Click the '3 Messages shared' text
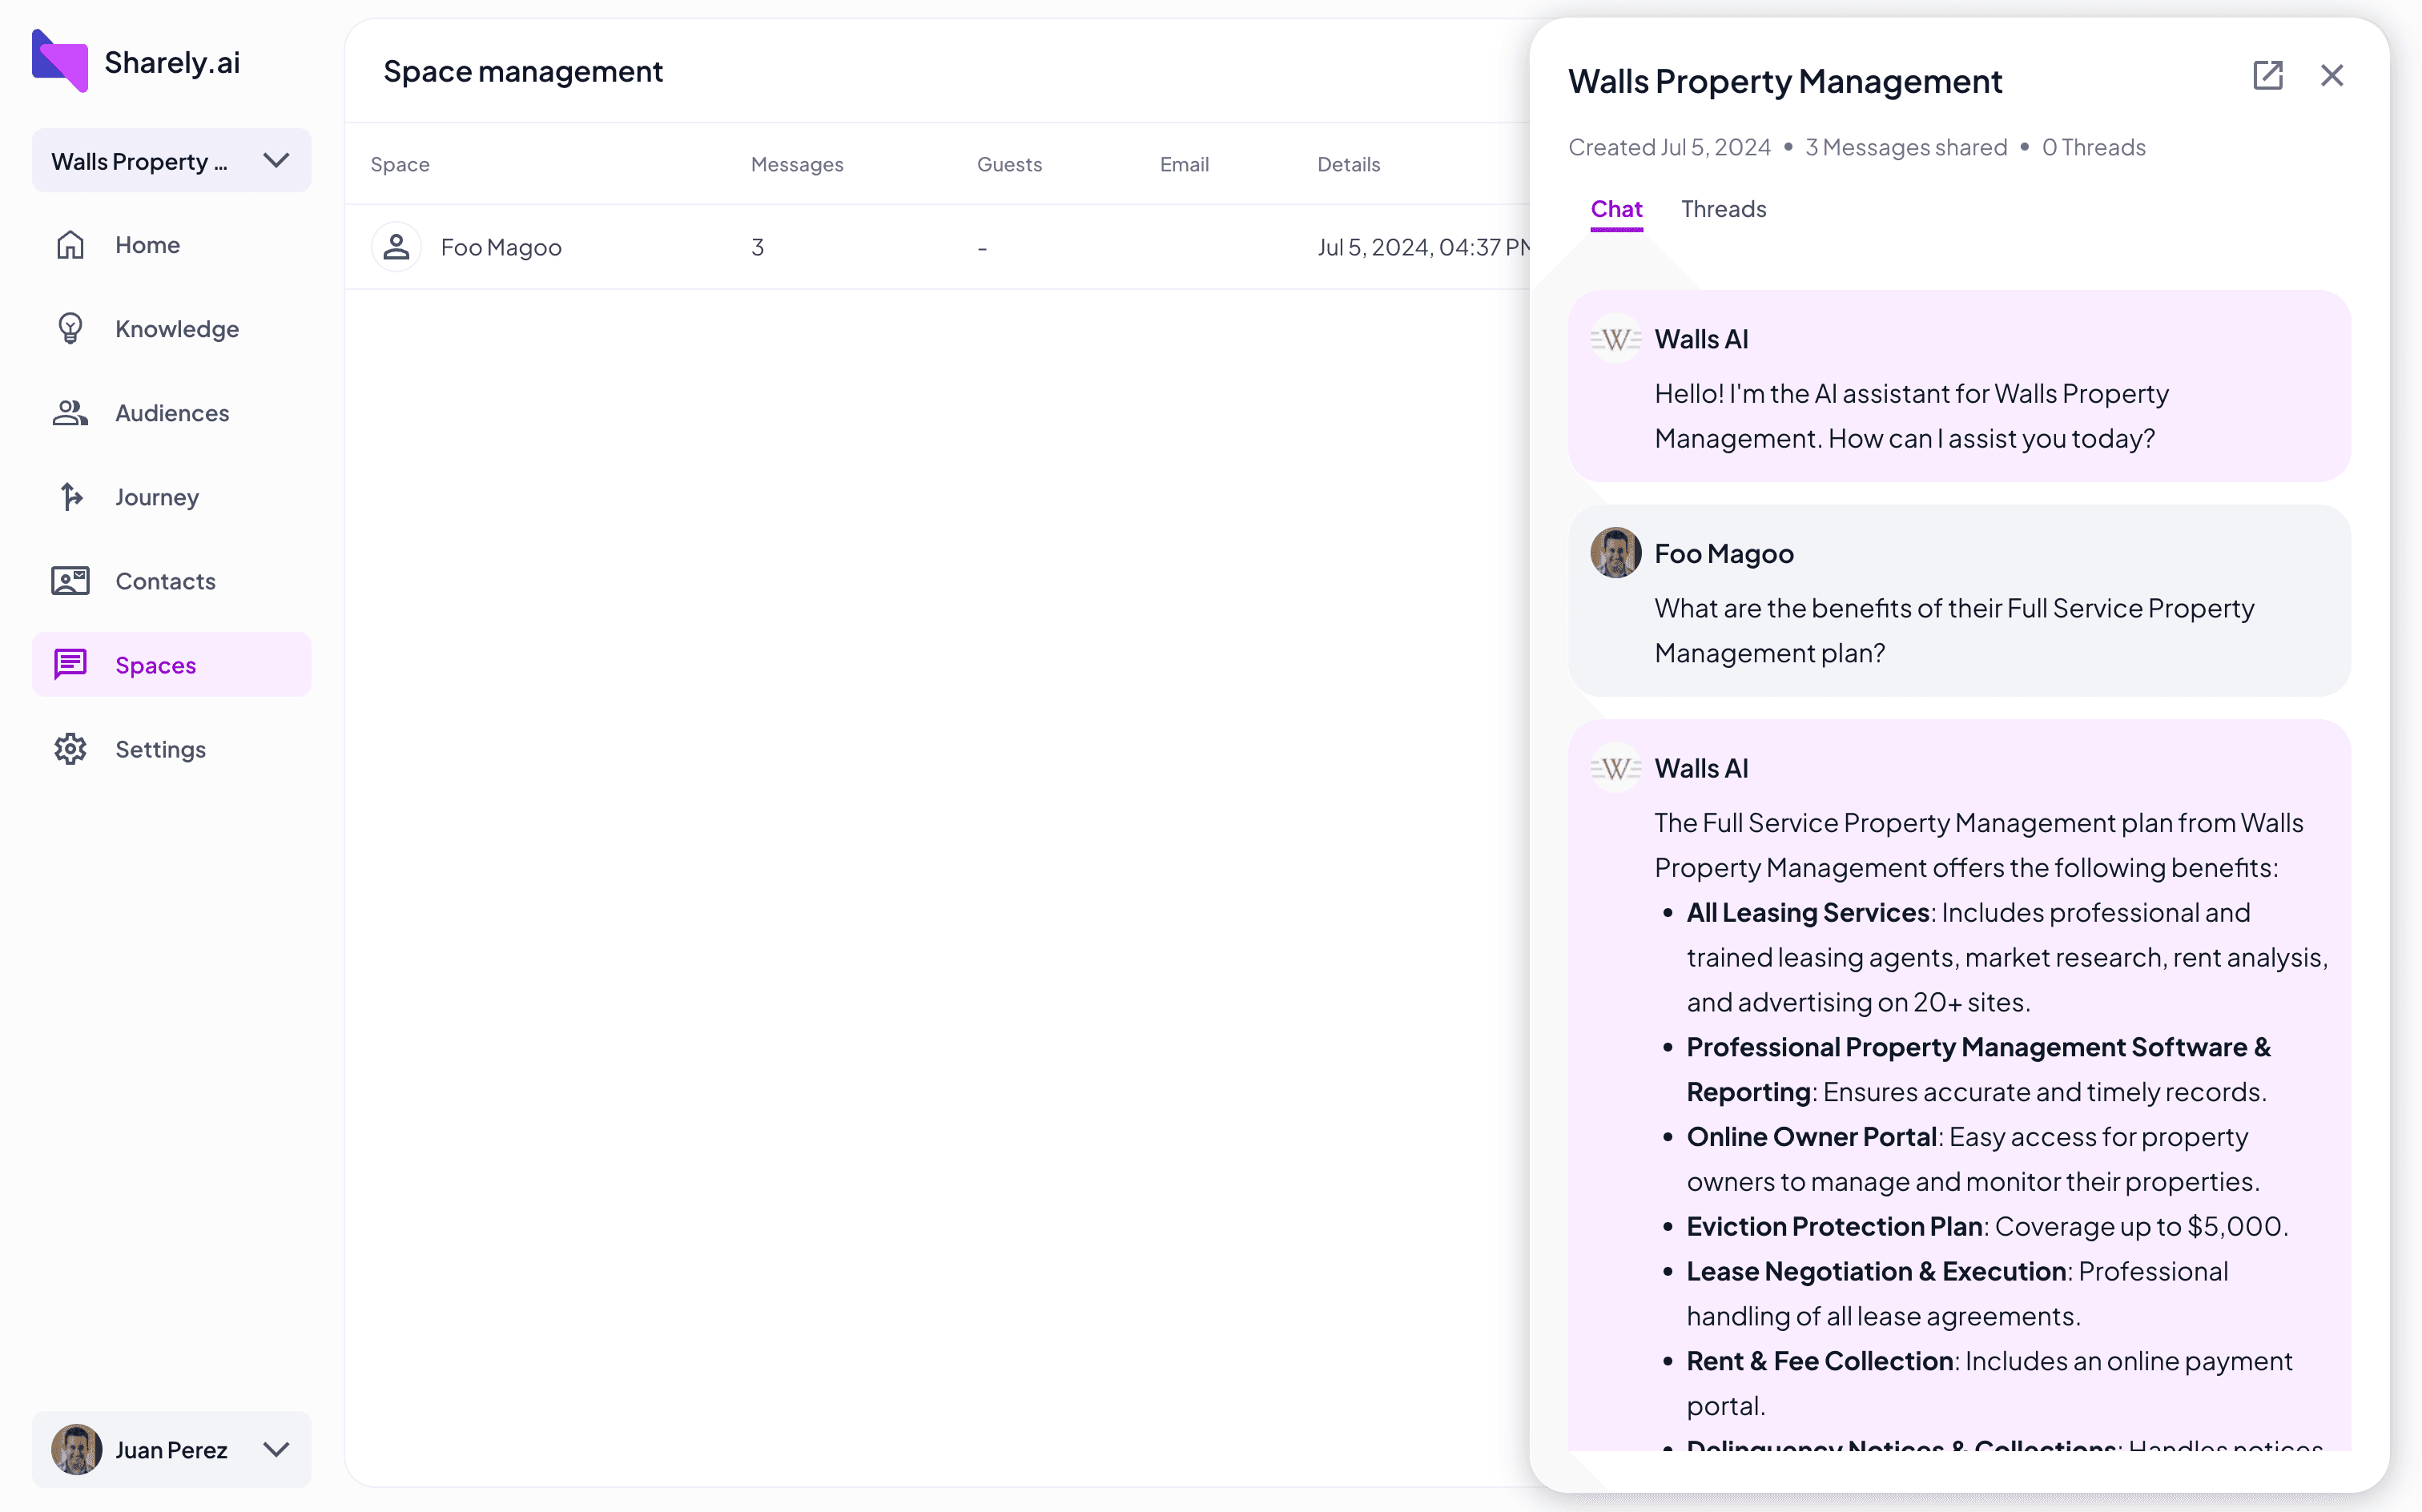This screenshot has width=2422, height=1512. [x=1906, y=147]
